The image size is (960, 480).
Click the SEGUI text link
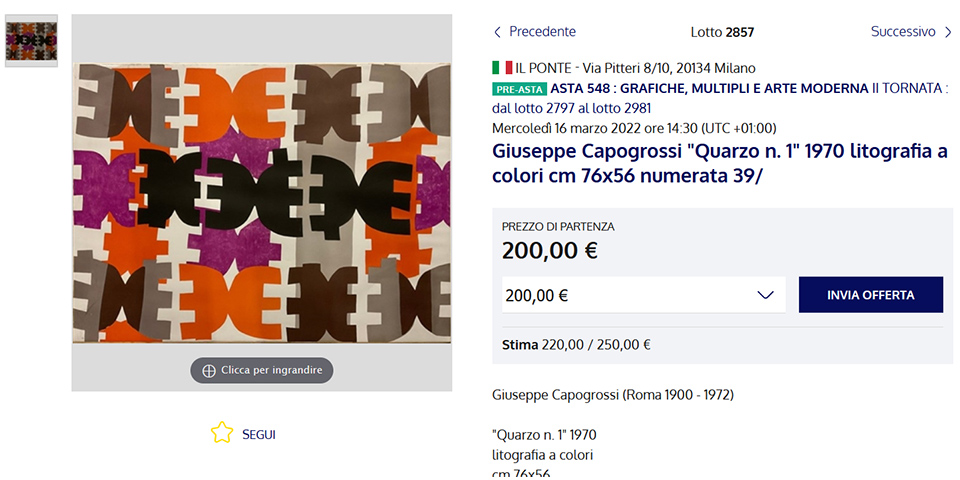point(258,434)
